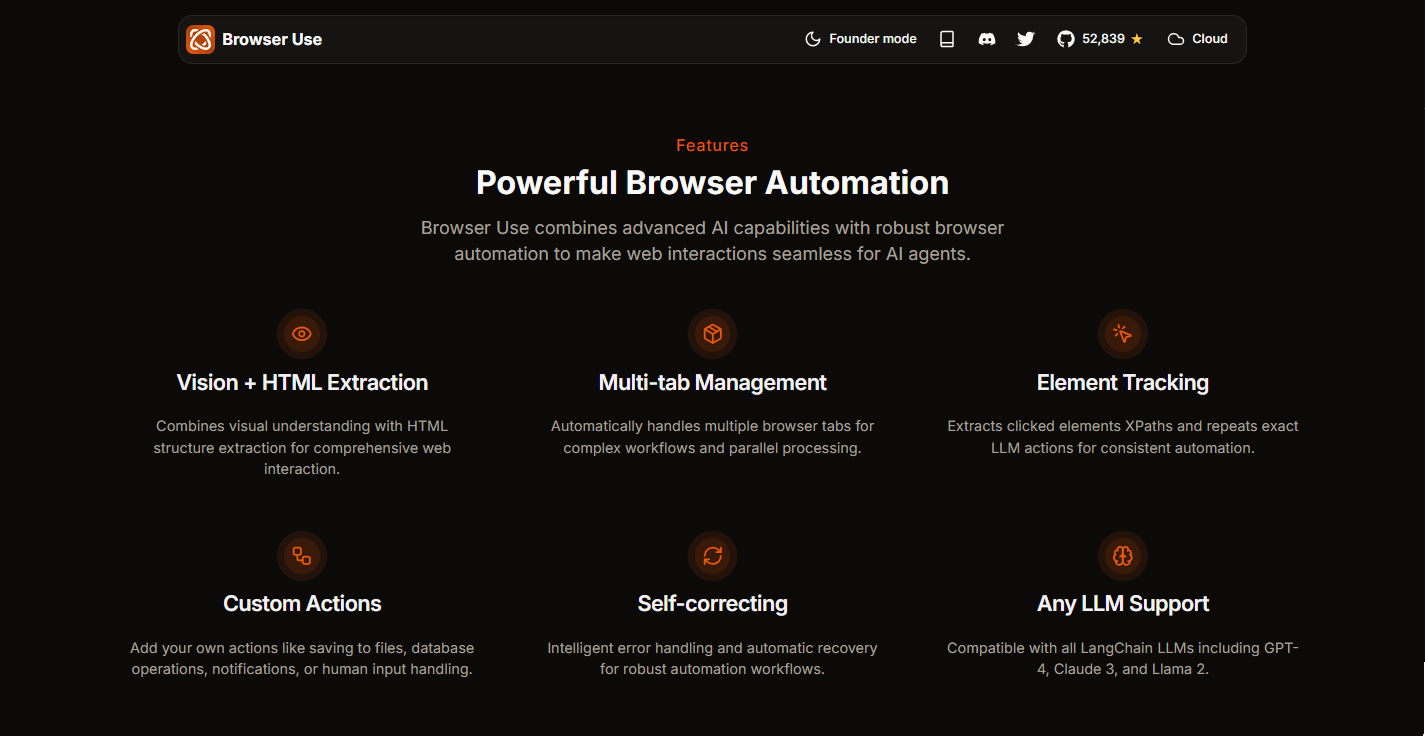Click the box icon above Multi-tab Management
The width and height of the screenshot is (1425, 736).
(713, 334)
